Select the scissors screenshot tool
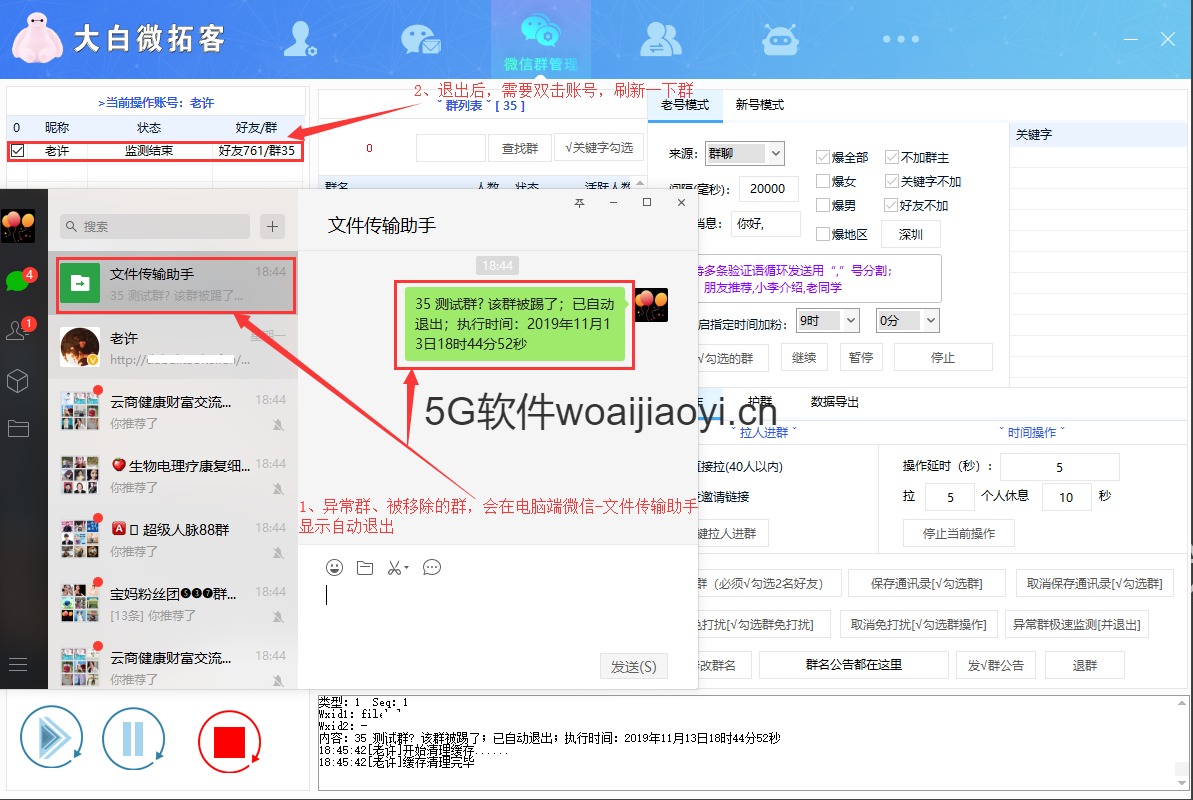Image resolution: width=1193 pixels, height=800 pixels. pos(394,568)
